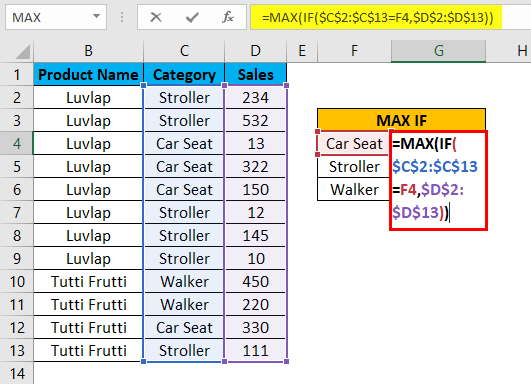The width and height of the screenshot is (531, 384).
Task: Click the Category header cell
Action: [x=184, y=74]
